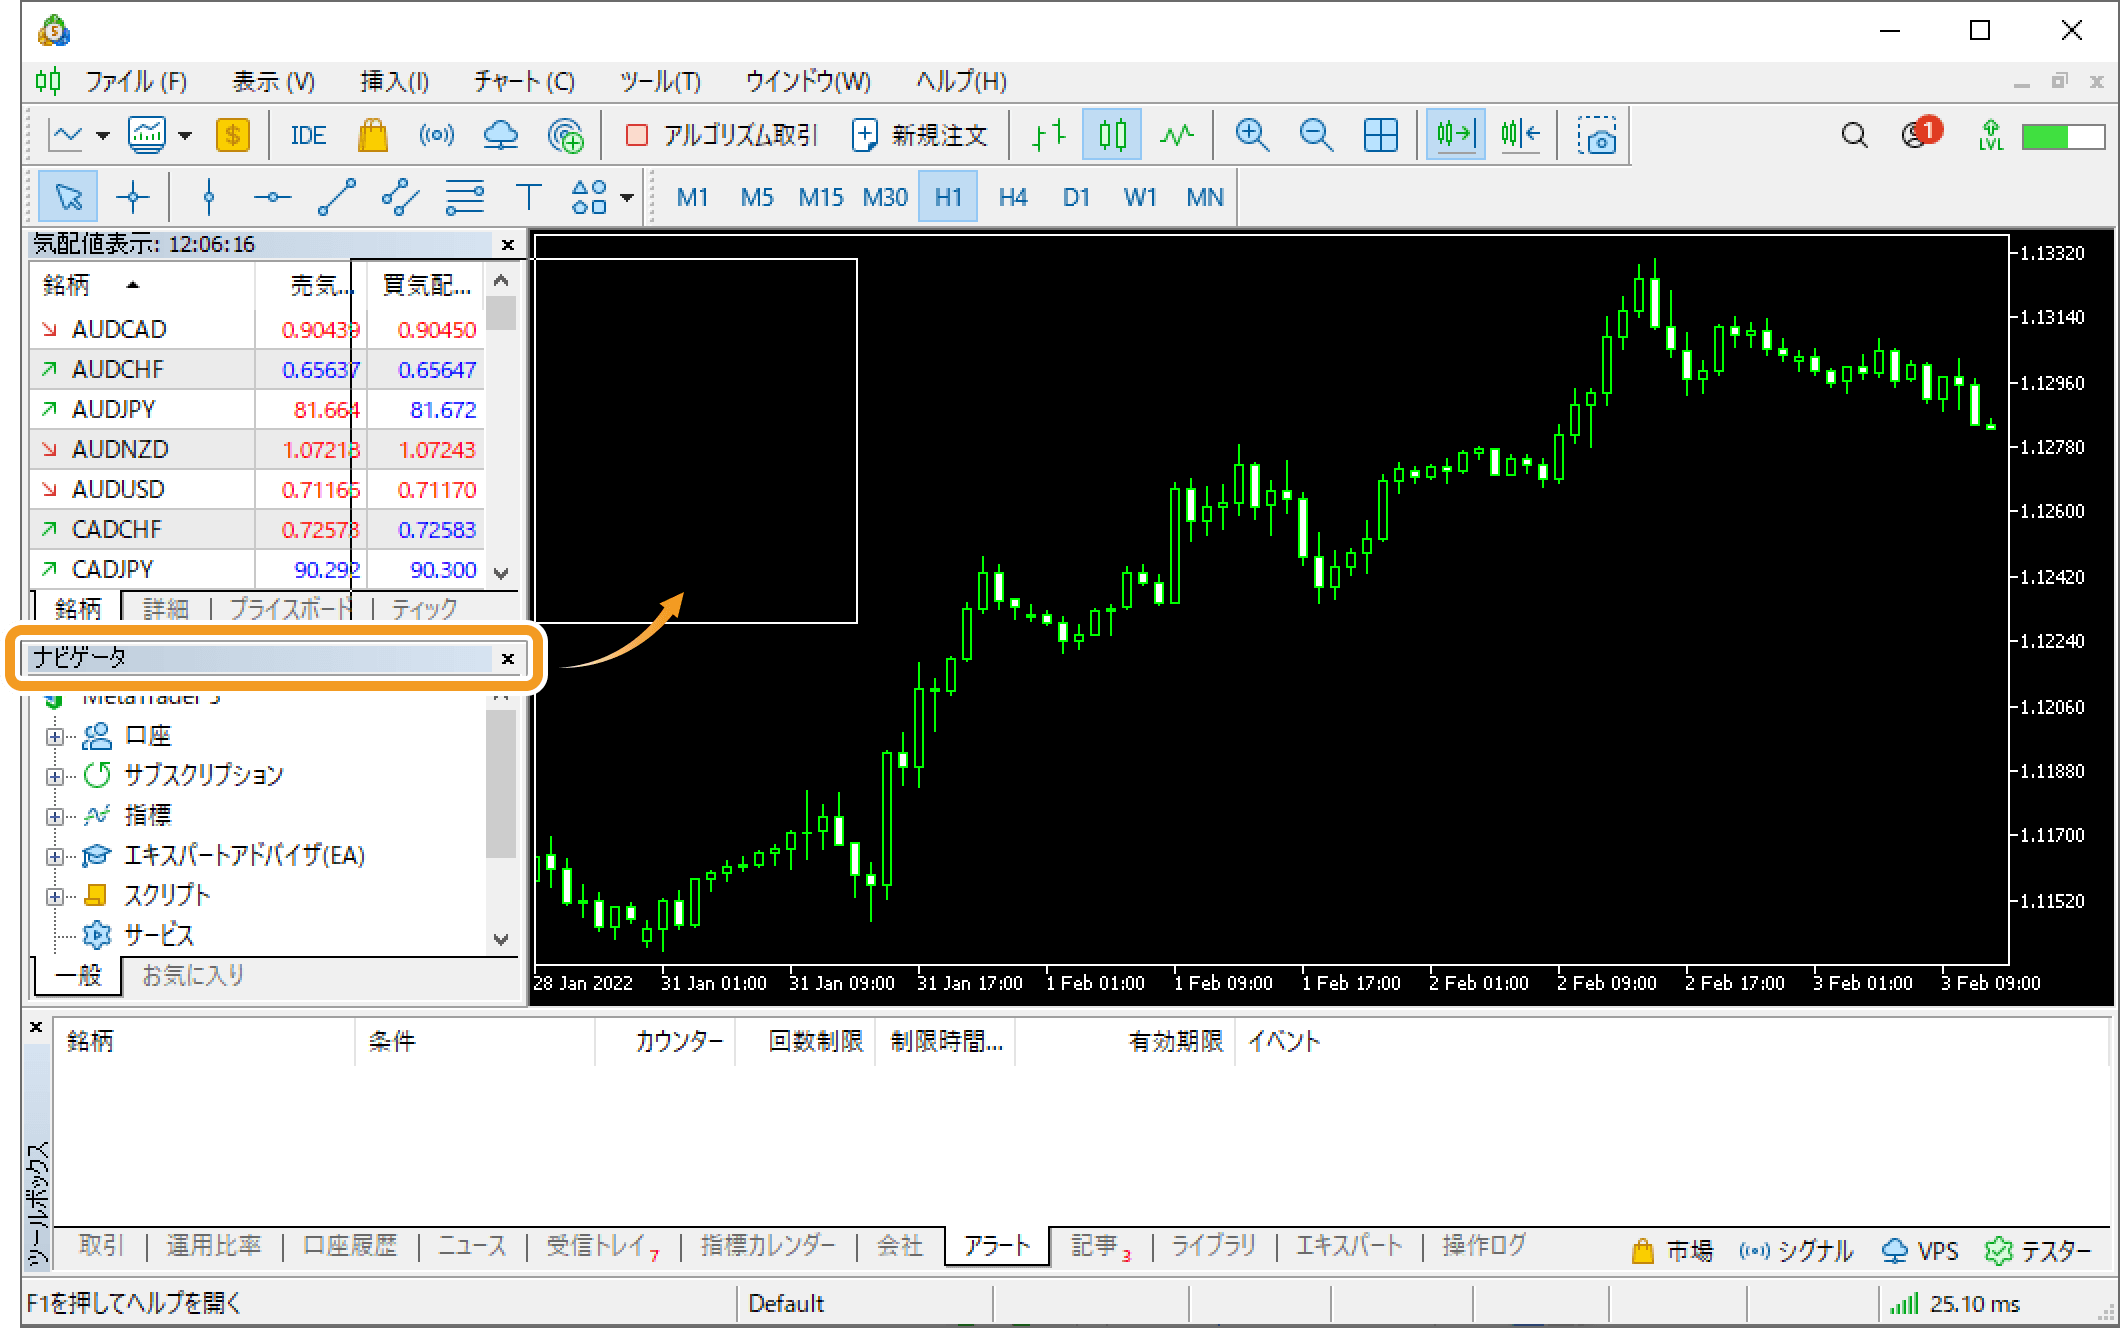Toggle the chart shift button
The height and width of the screenshot is (1328, 2120).
click(1520, 135)
